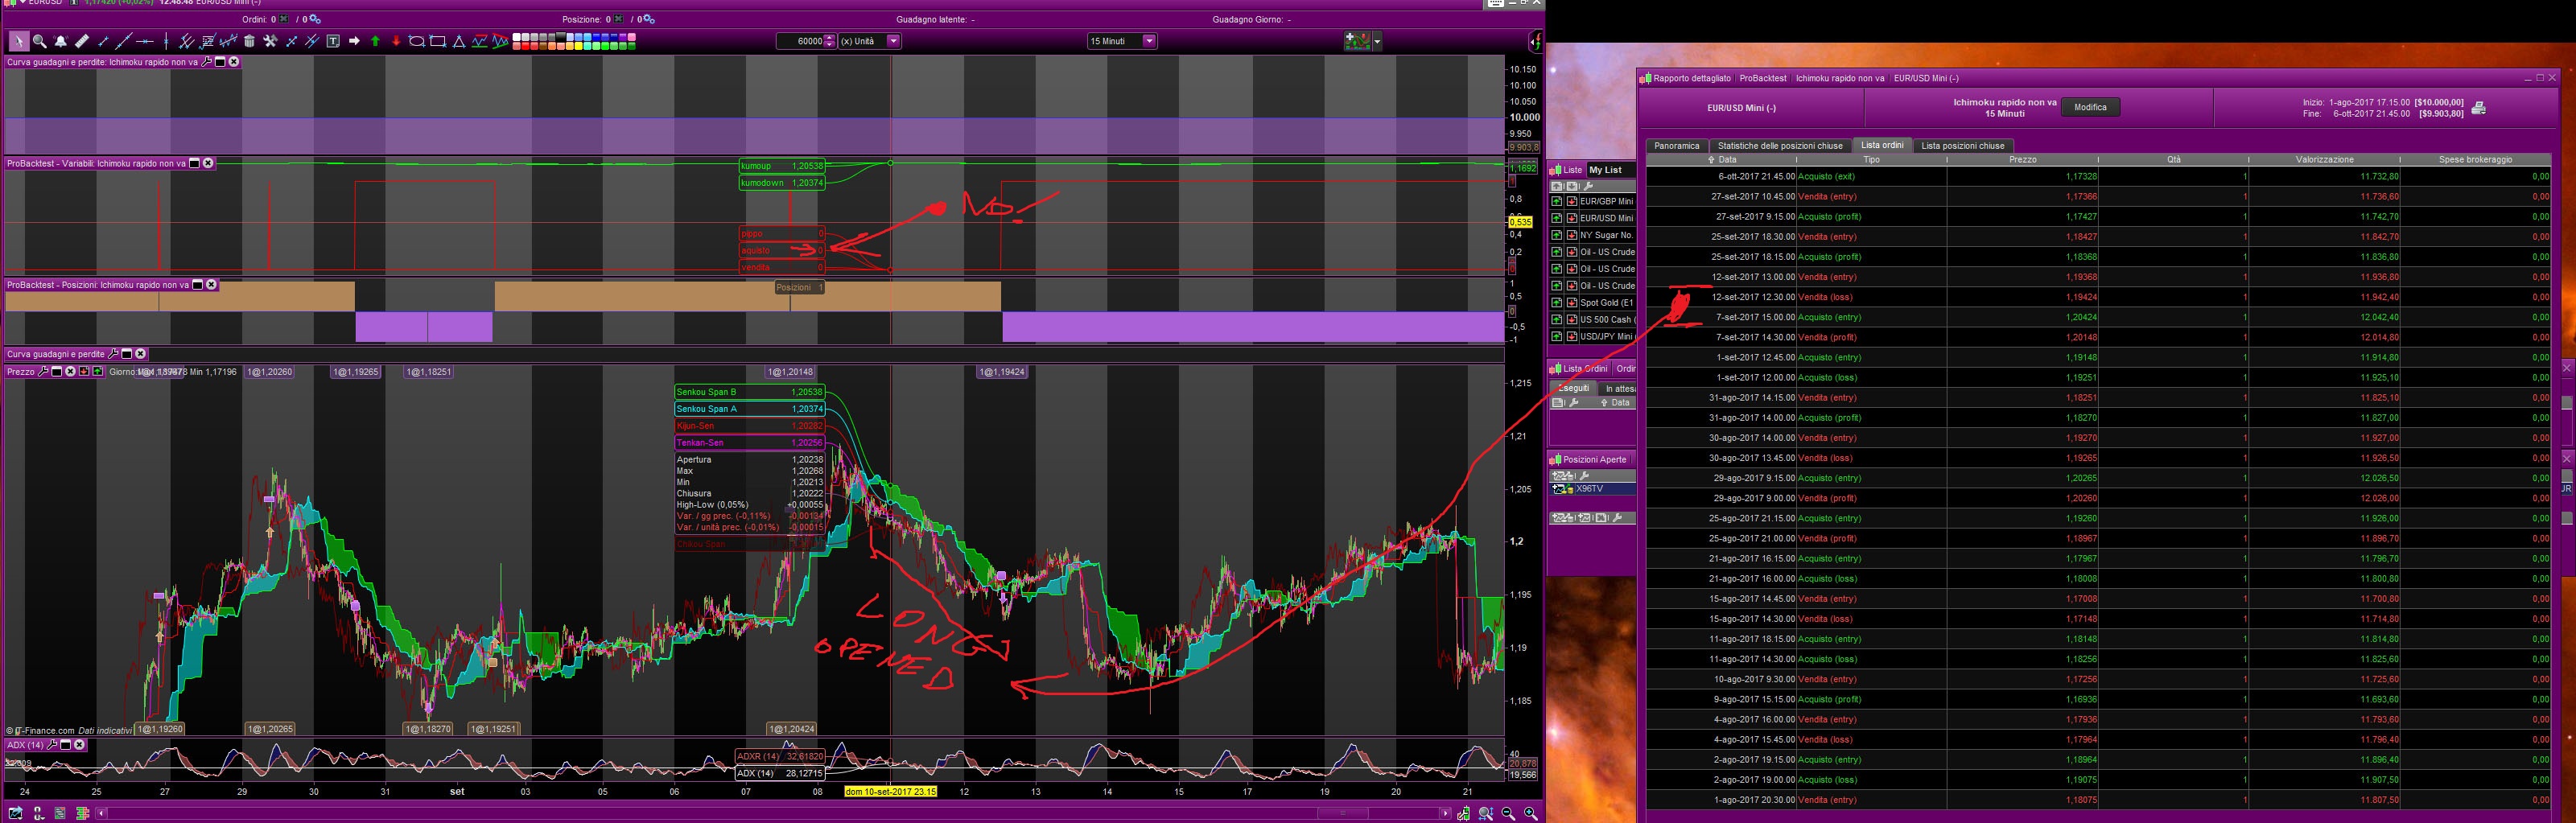Screen dimensions: 2576x823
Task: Click zoom-out magnifier below the chart
Action: [x=1508, y=813]
